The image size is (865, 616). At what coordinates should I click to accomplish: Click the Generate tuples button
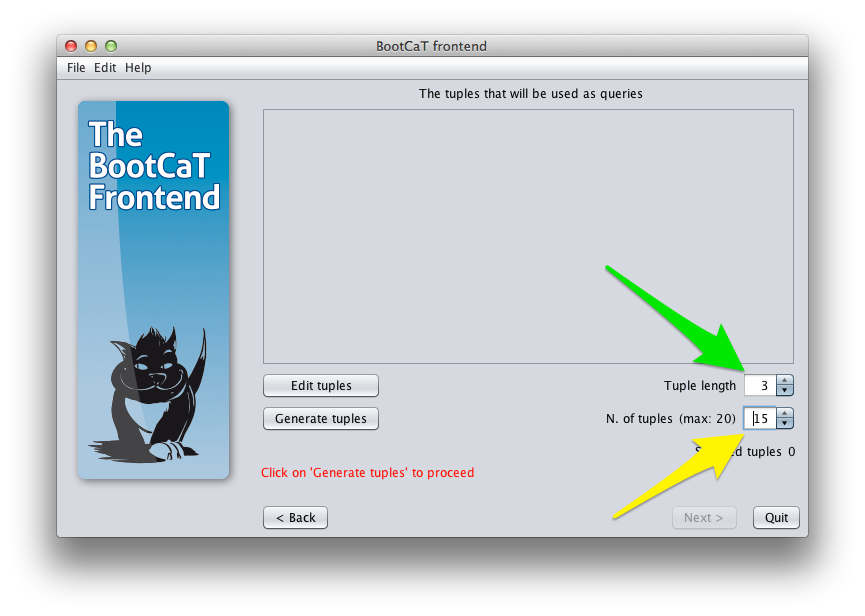(x=321, y=419)
